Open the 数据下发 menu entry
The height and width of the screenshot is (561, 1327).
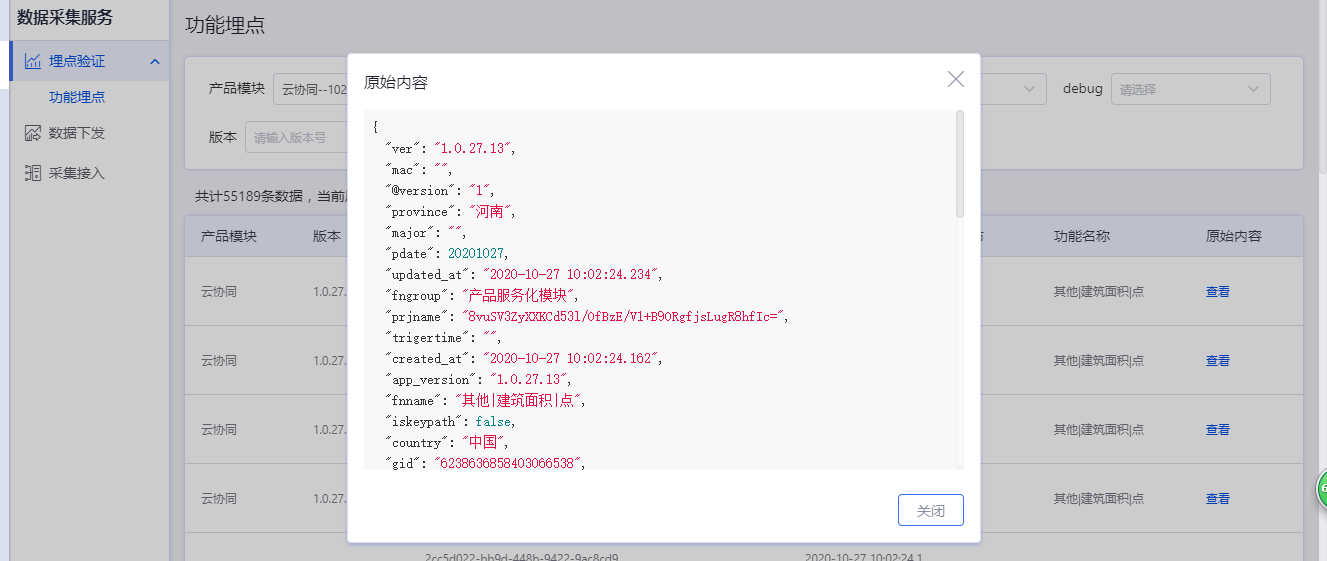tap(77, 133)
